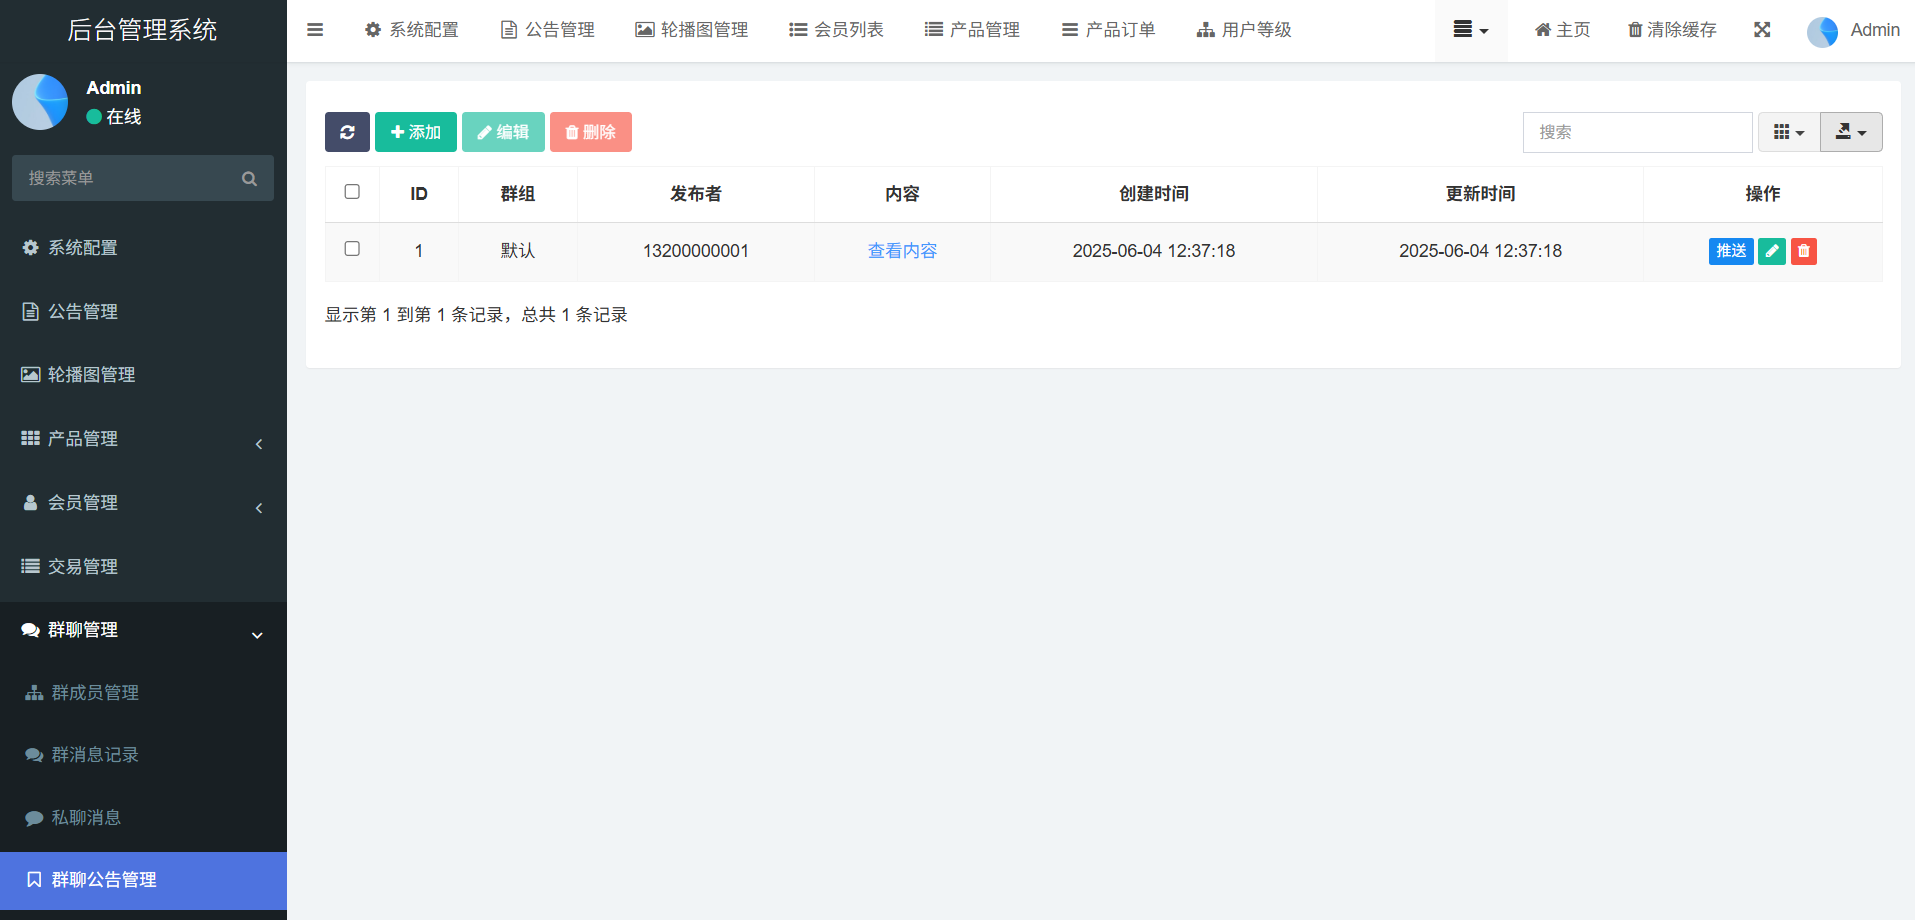Click publisher cell 13200000001
1915x920 pixels.
(696, 251)
